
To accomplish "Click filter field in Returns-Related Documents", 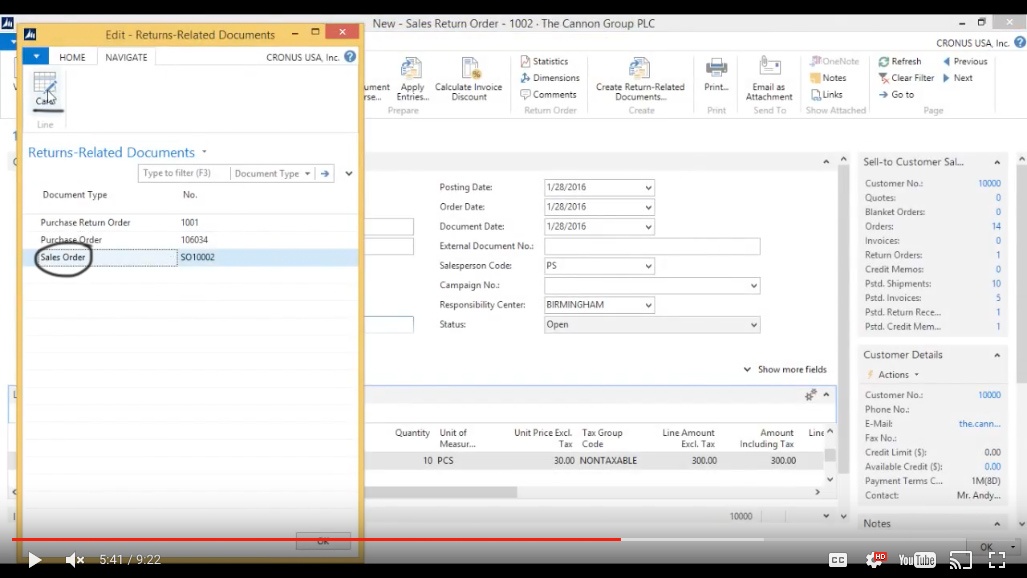I will click(x=184, y=173).
